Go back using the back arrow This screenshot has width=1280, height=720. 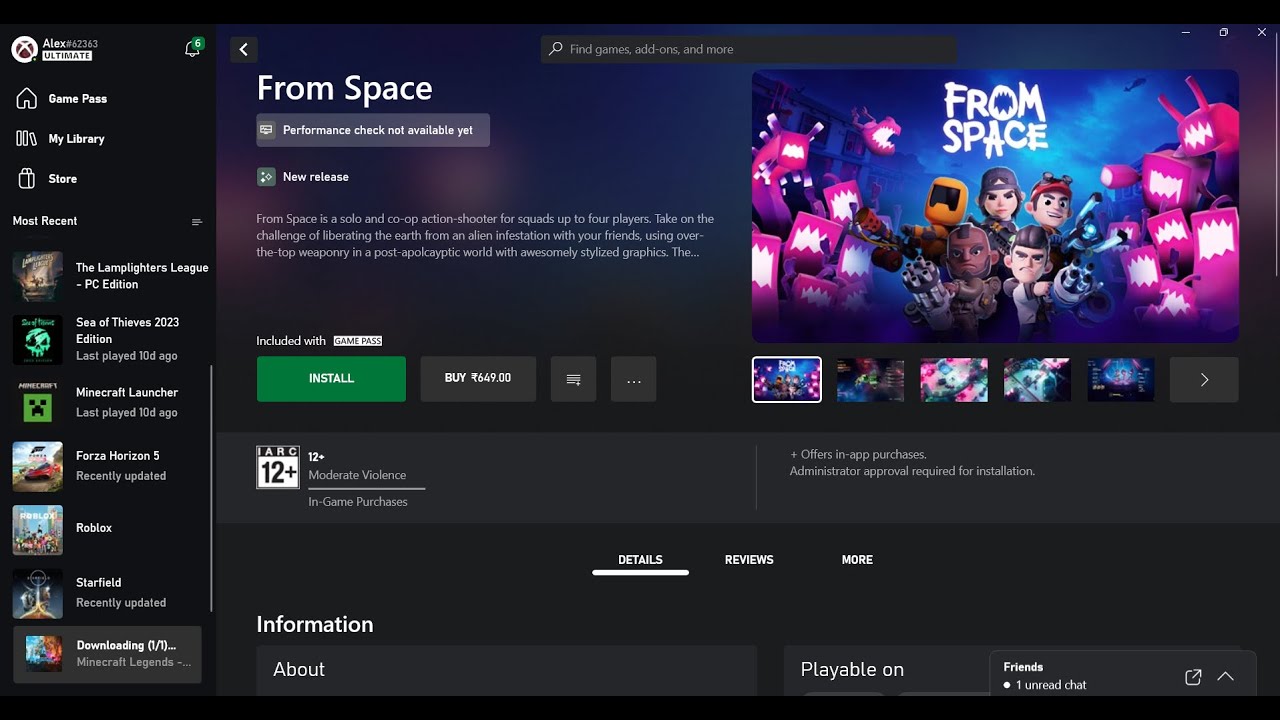pos(244,49)
